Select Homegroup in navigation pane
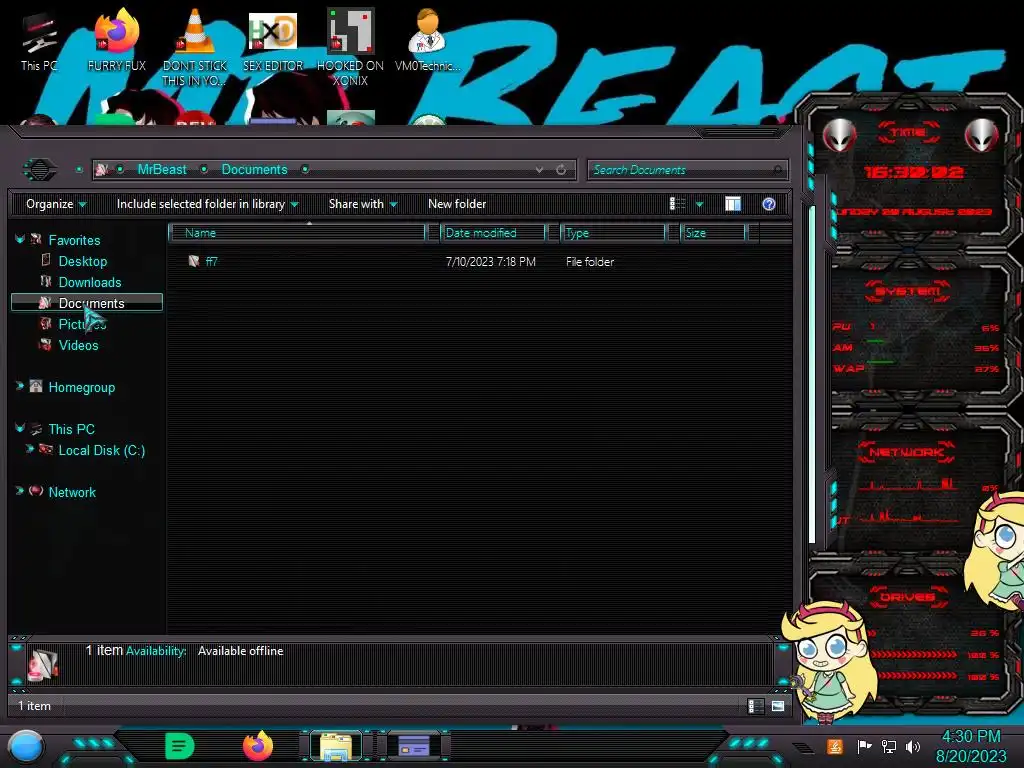The width and height of the screenshot is (1024, 768). point(82,387)
